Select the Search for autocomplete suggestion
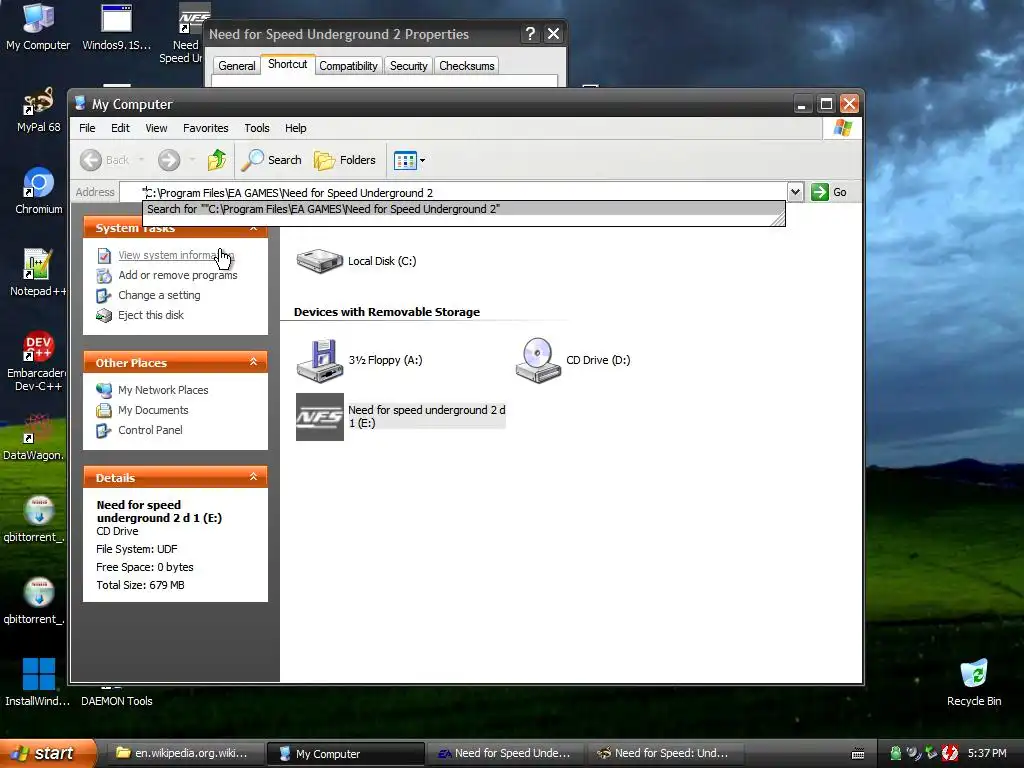The width and height of the screenshot is (1024, 768). (463, 209)
